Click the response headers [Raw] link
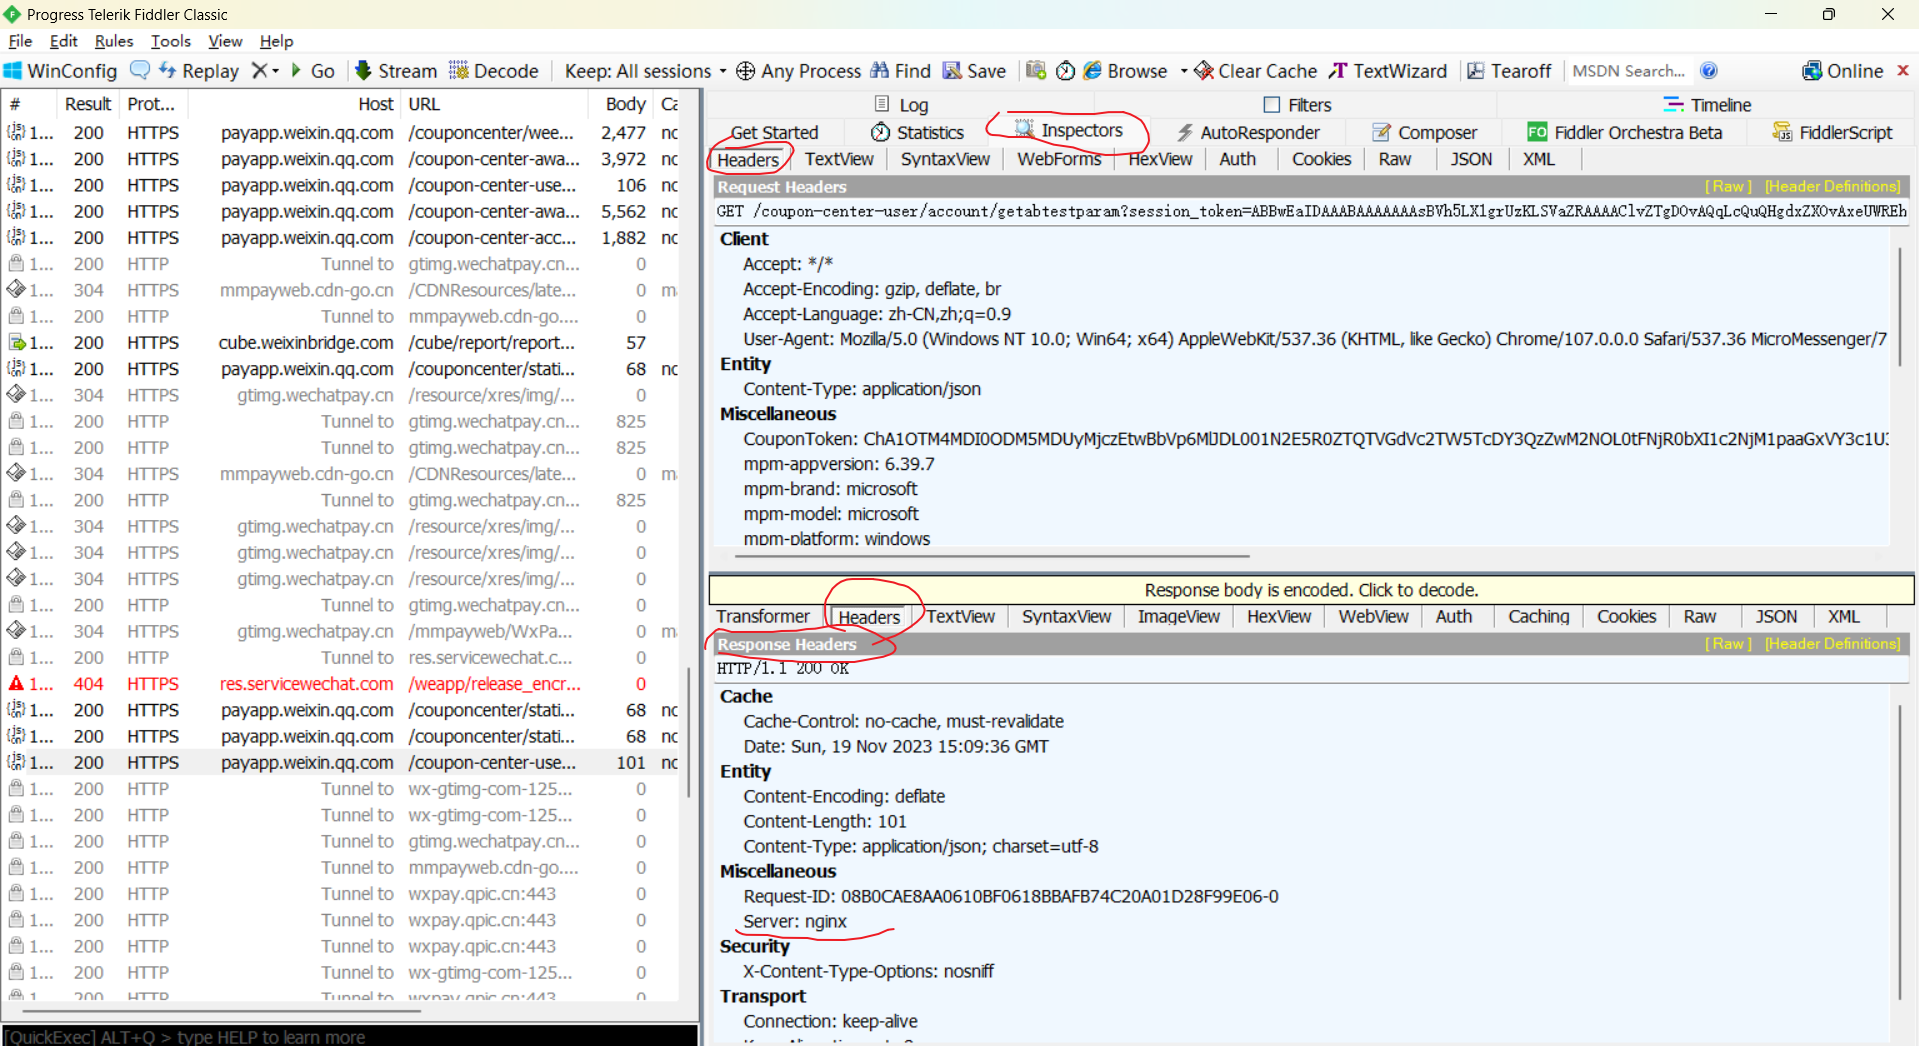 click(x=1728, y=644)
